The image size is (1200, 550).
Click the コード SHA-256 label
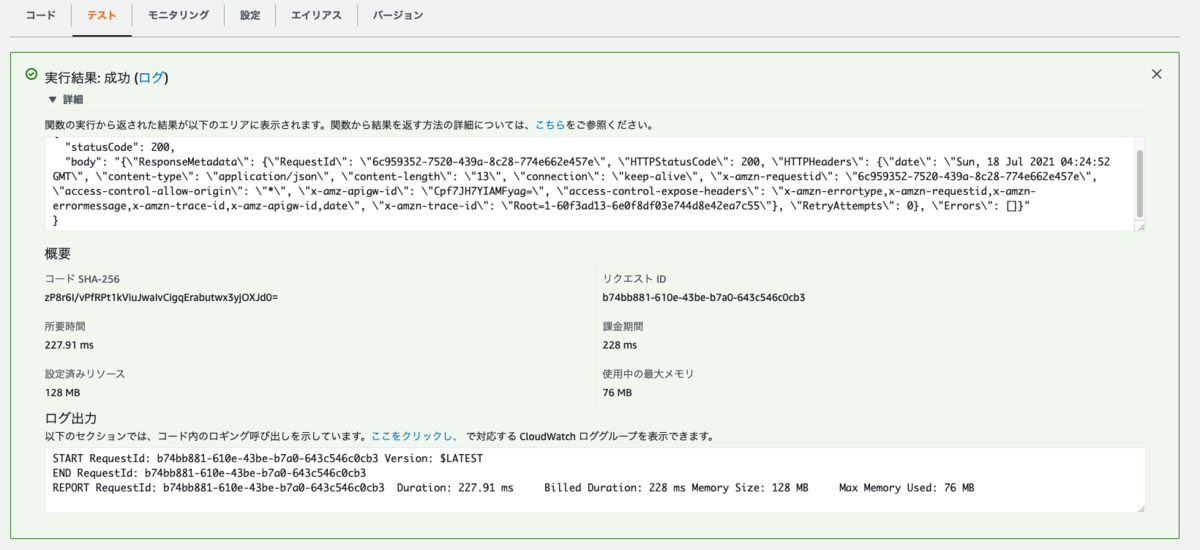(83, 278)
